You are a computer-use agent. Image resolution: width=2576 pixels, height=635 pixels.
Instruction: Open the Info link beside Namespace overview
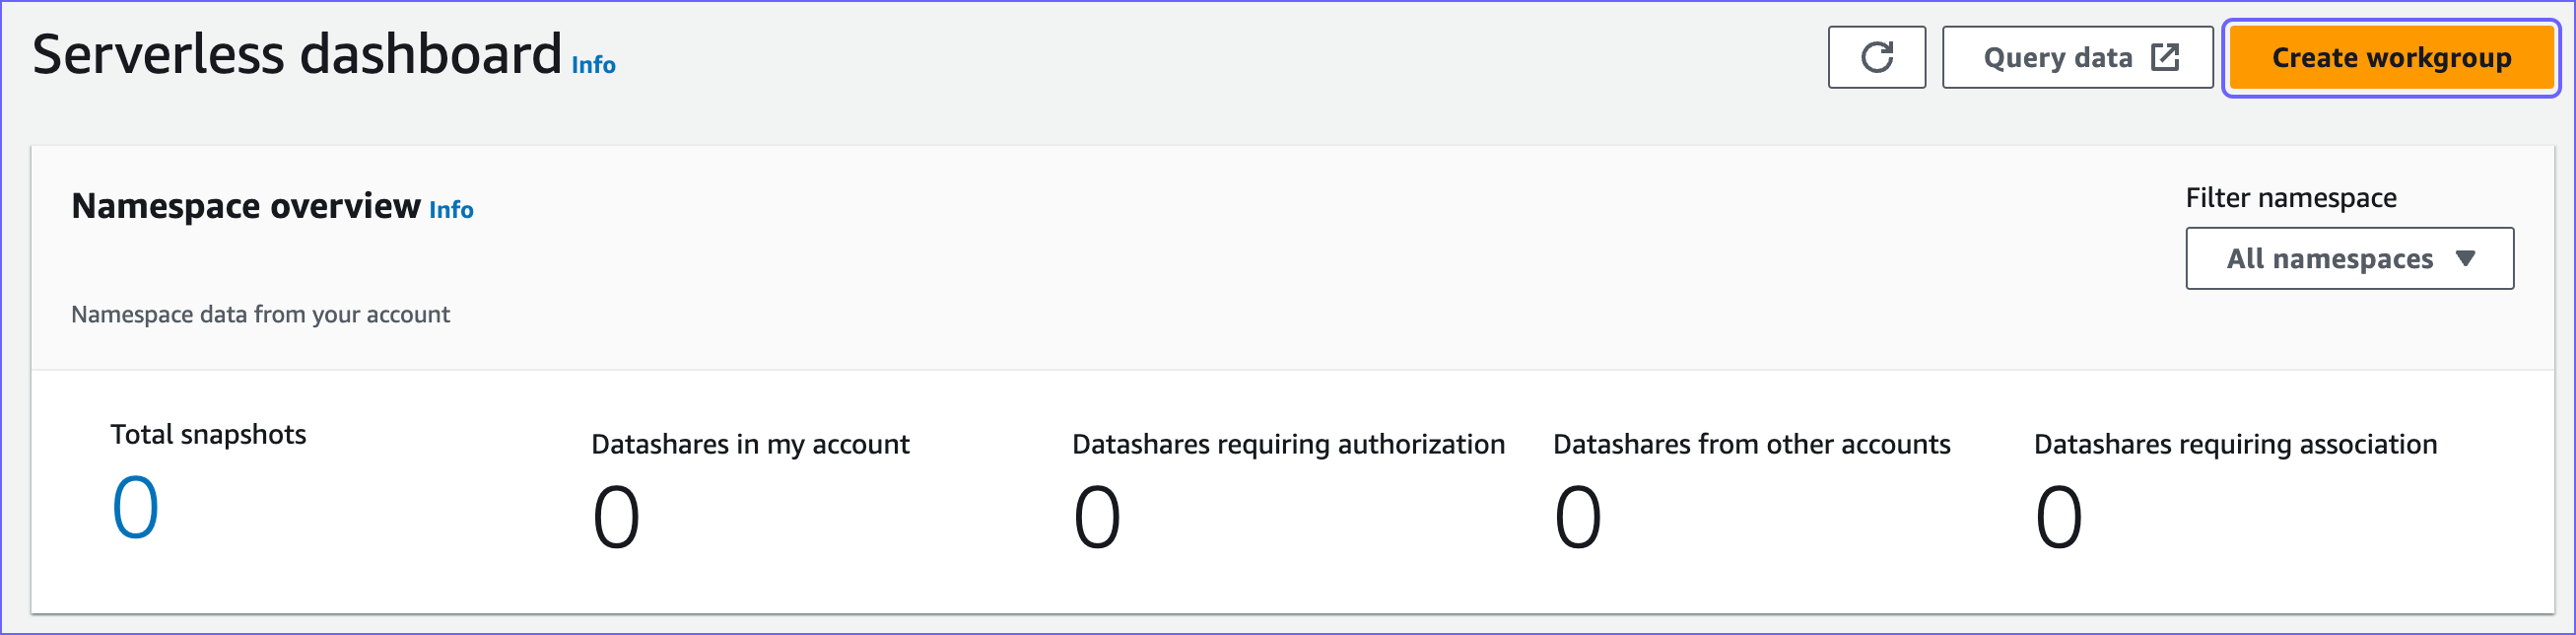[x=451, y=210]
